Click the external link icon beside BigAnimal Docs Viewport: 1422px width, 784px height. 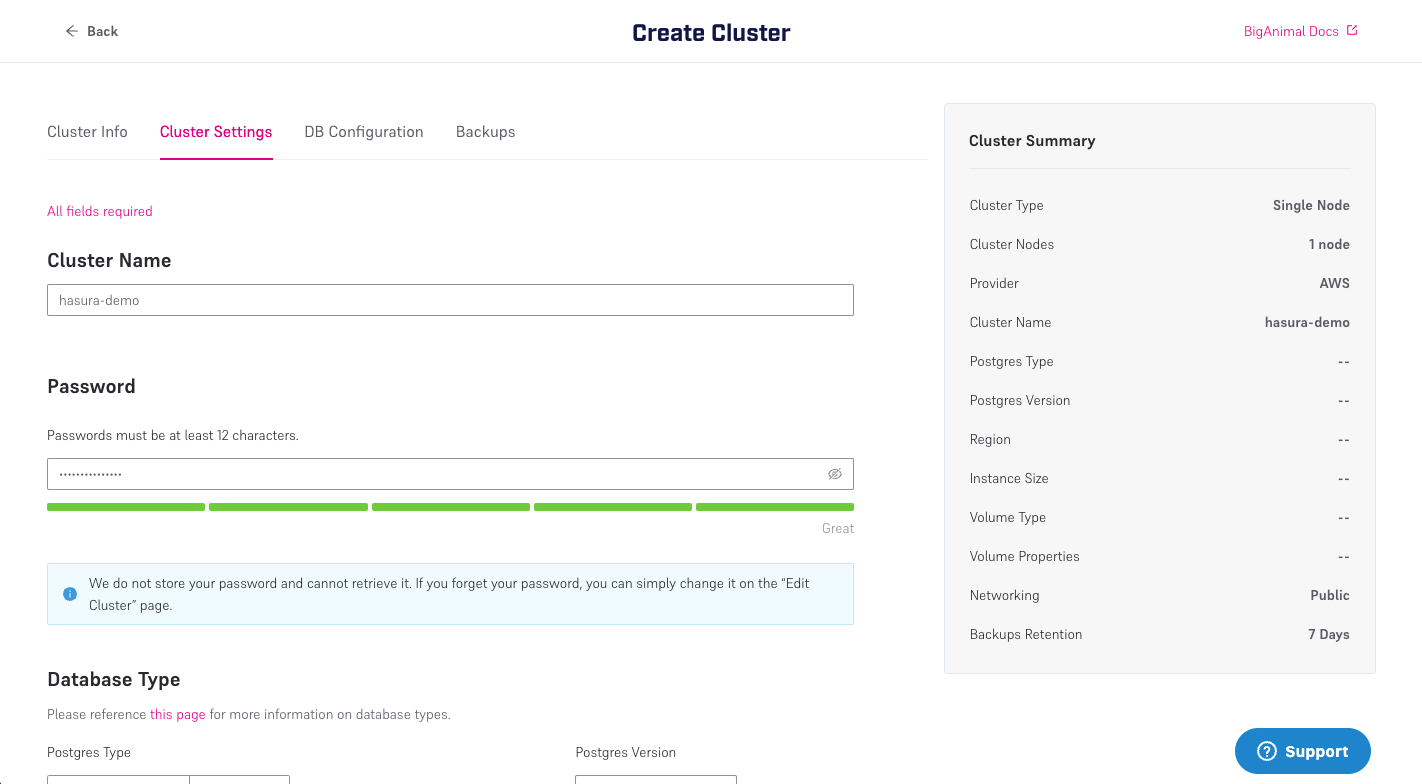[1352, 31]
